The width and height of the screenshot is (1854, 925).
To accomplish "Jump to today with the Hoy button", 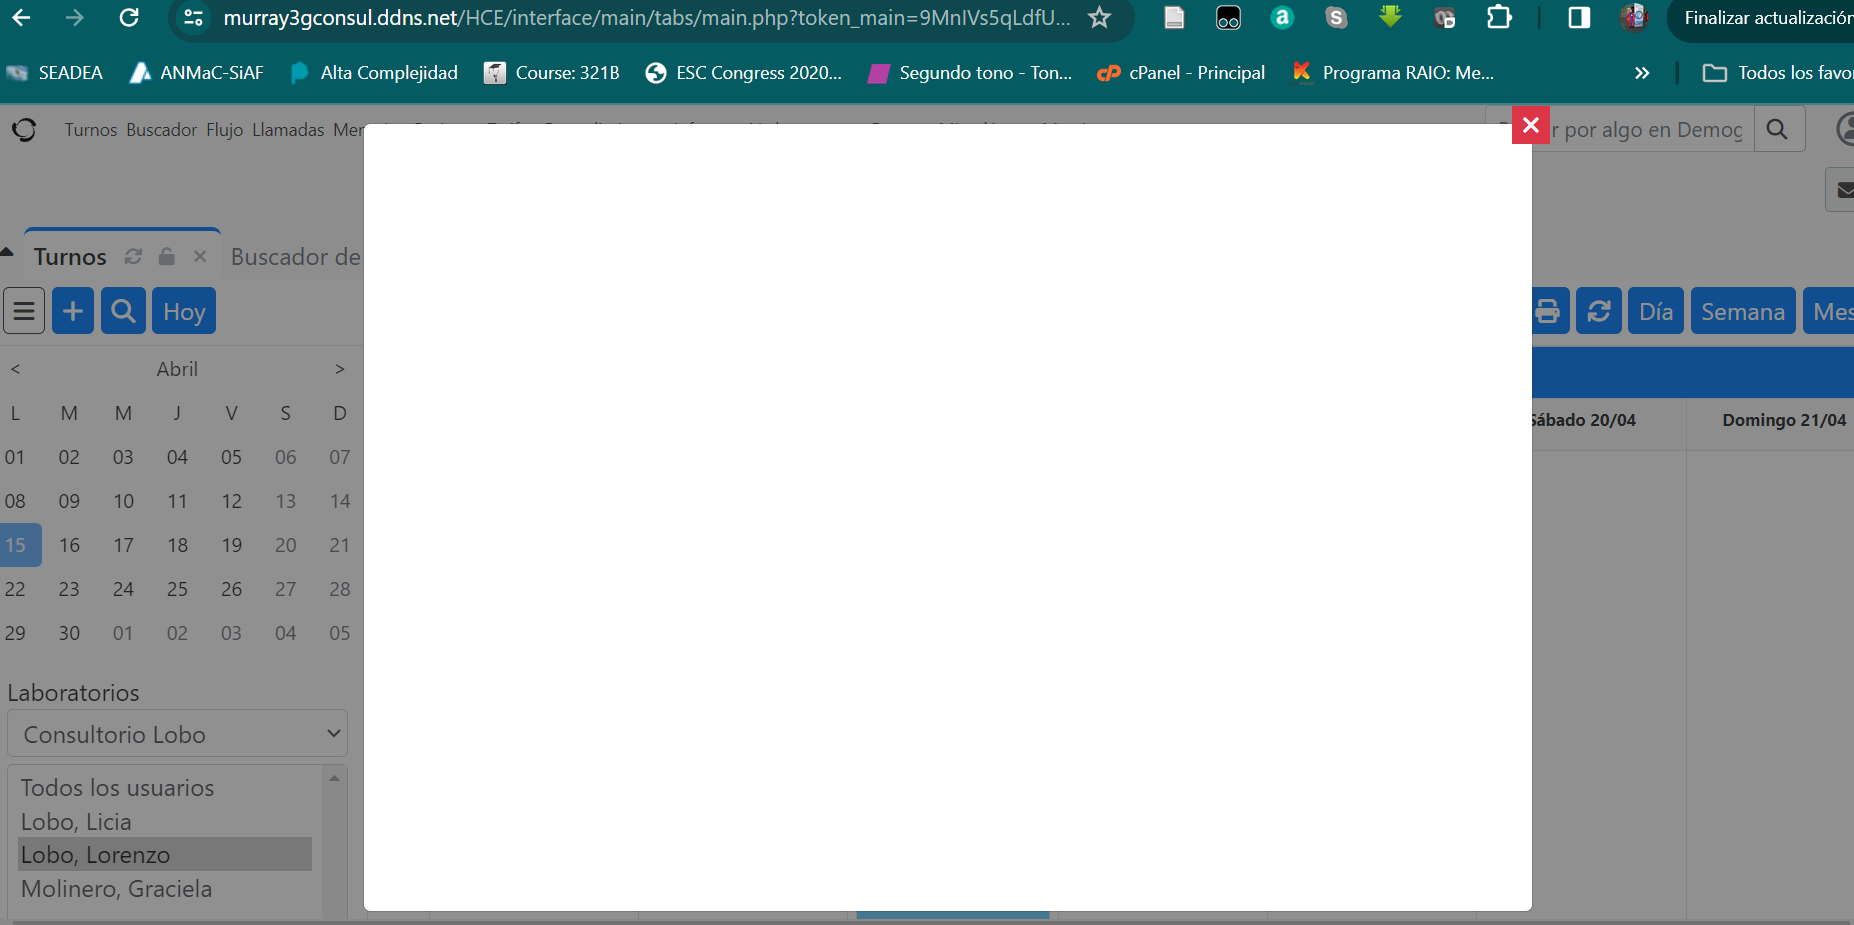I will (x=184, y=312).
